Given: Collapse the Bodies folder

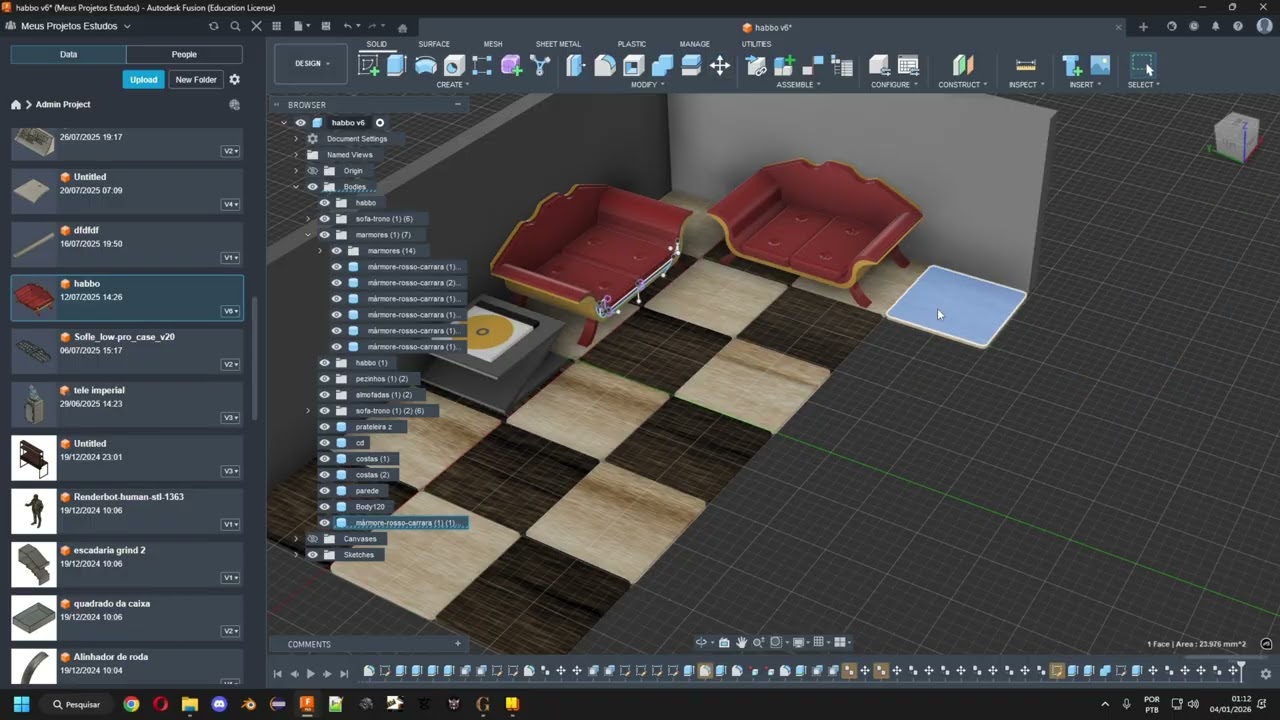Looking at the screenshot, I should pos(296,187).
